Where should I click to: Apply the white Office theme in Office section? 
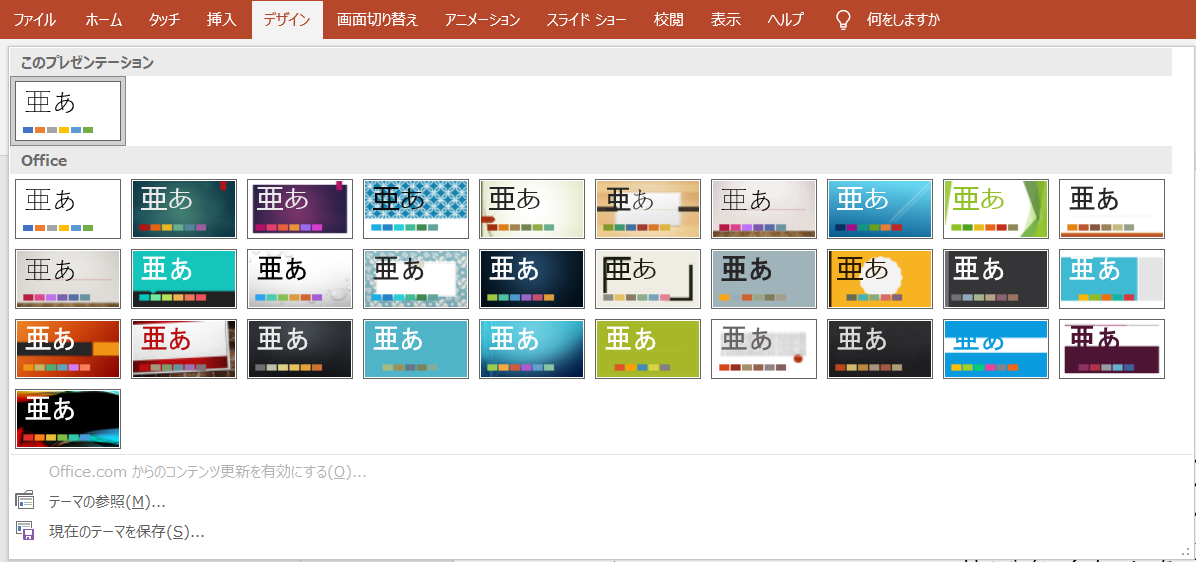[x=68, y=209]
